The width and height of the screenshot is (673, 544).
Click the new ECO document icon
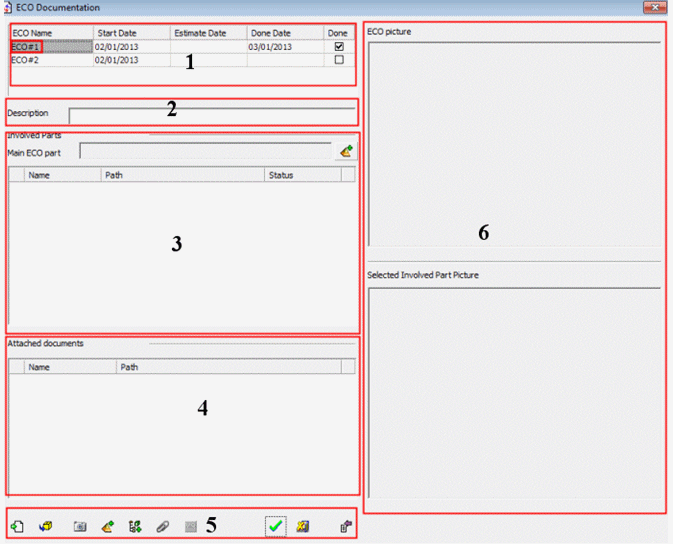(18, 526)
